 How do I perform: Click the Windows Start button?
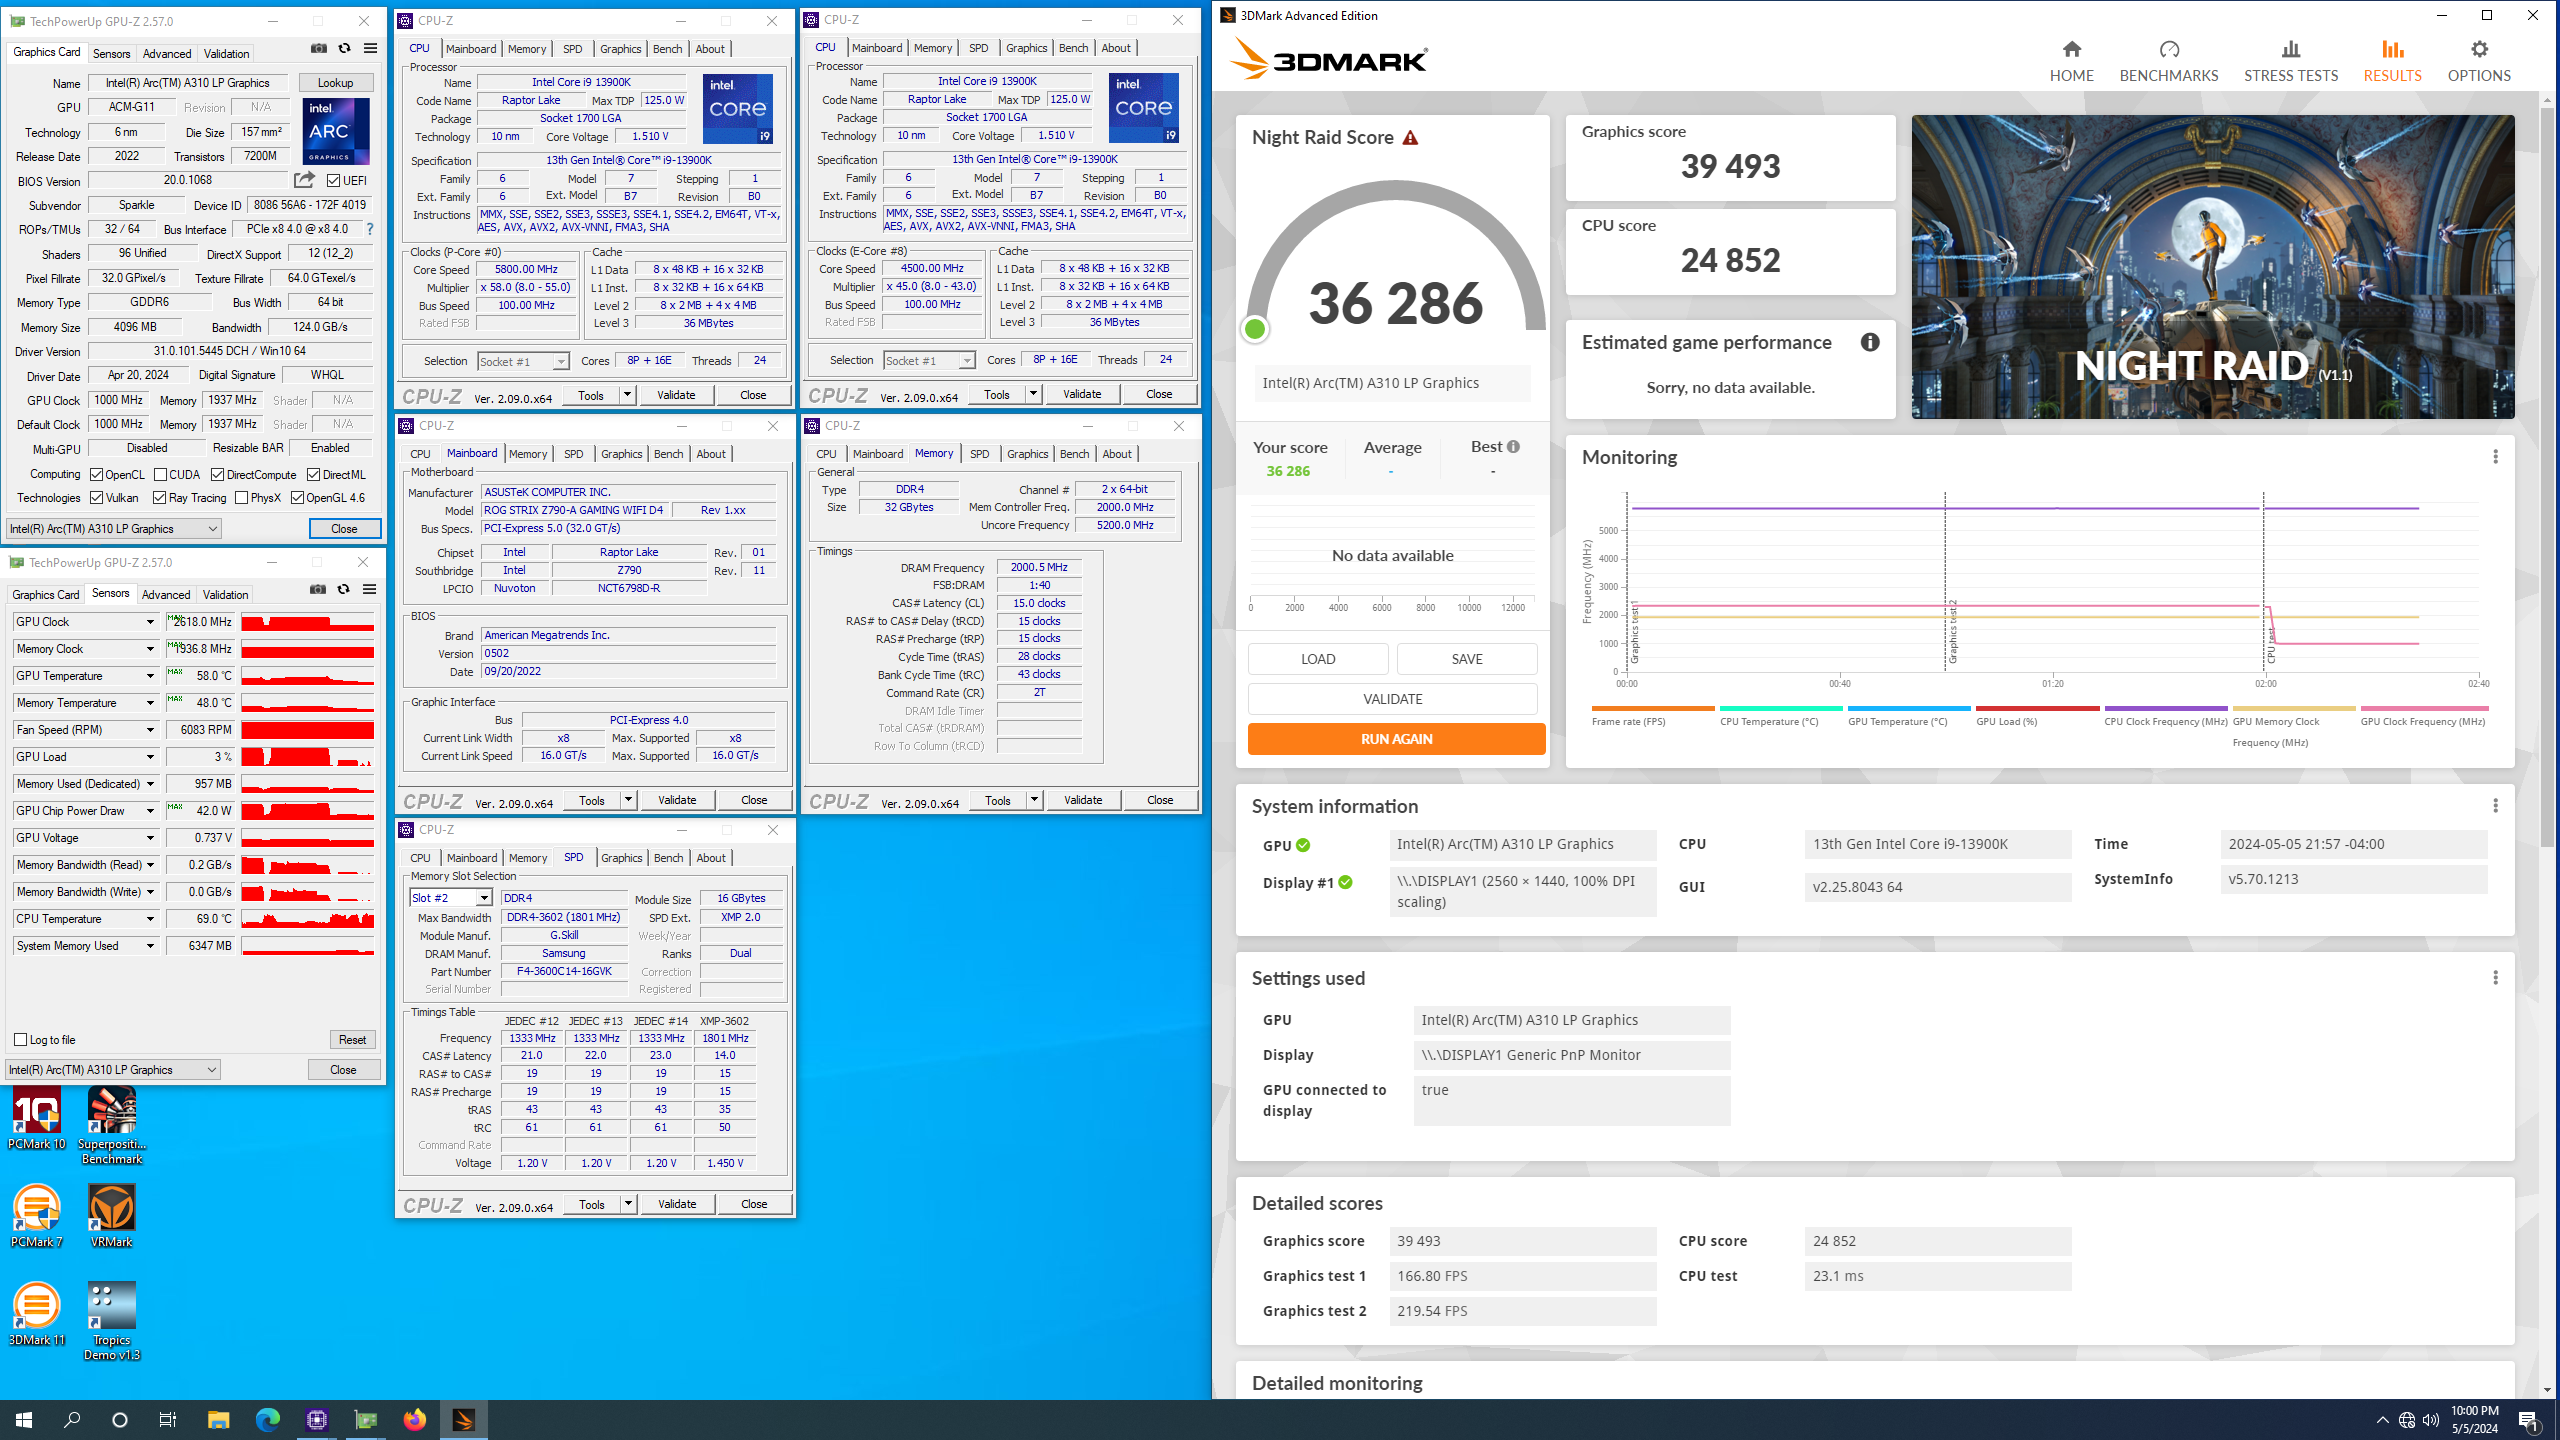[x=24, y=1419]
